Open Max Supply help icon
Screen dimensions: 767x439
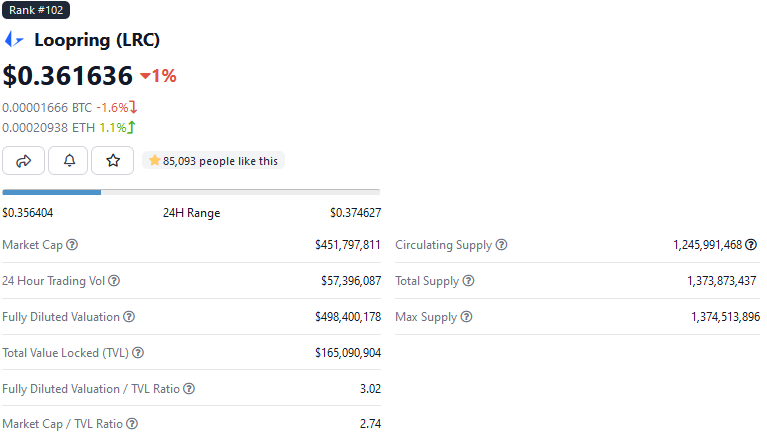[467, 317]
